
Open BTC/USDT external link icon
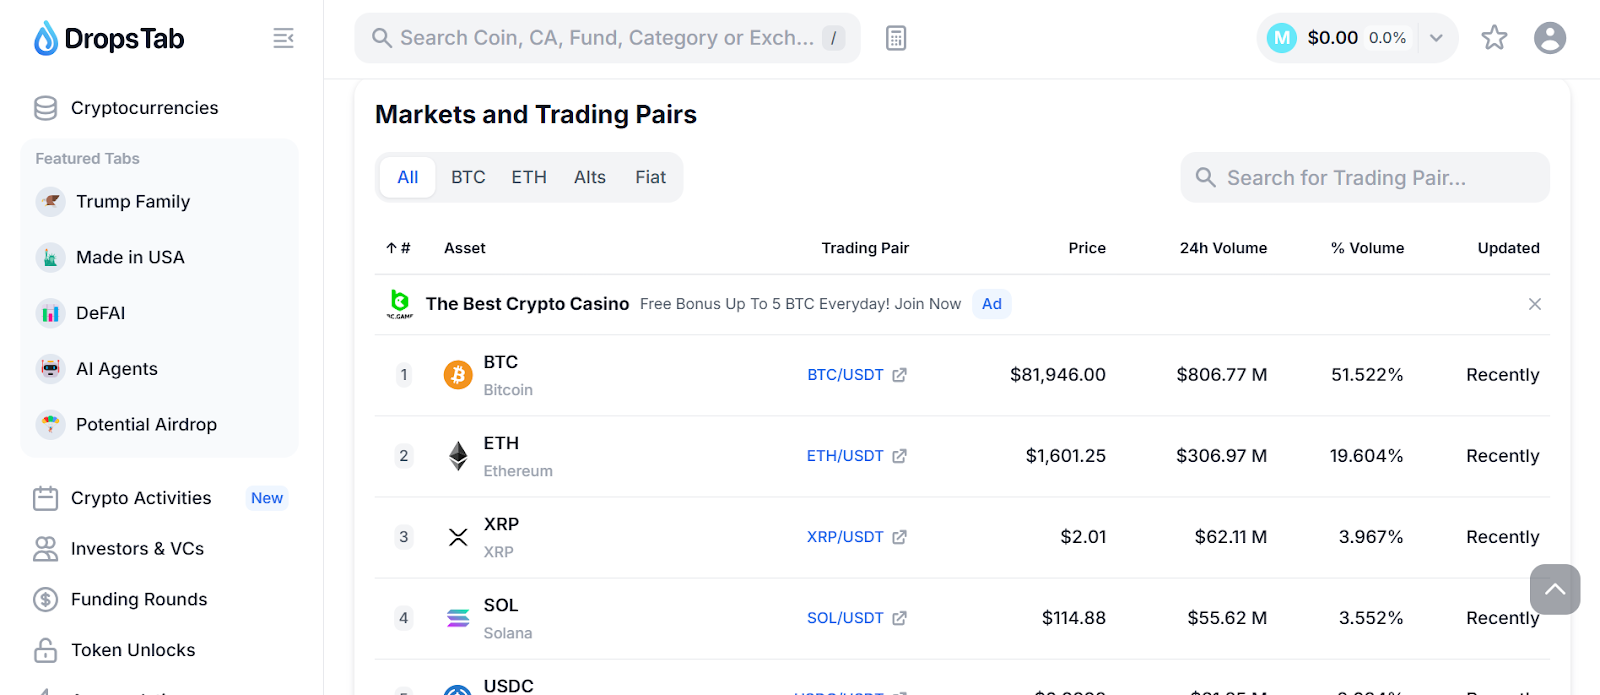(900, 375)
